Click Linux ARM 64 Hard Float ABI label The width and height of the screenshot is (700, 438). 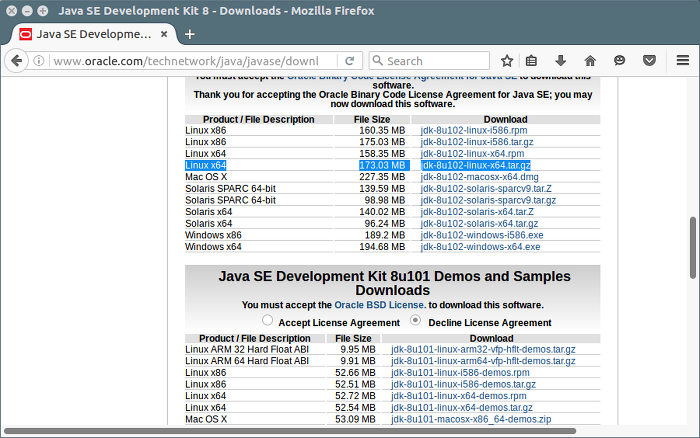[x=247, y=361]
